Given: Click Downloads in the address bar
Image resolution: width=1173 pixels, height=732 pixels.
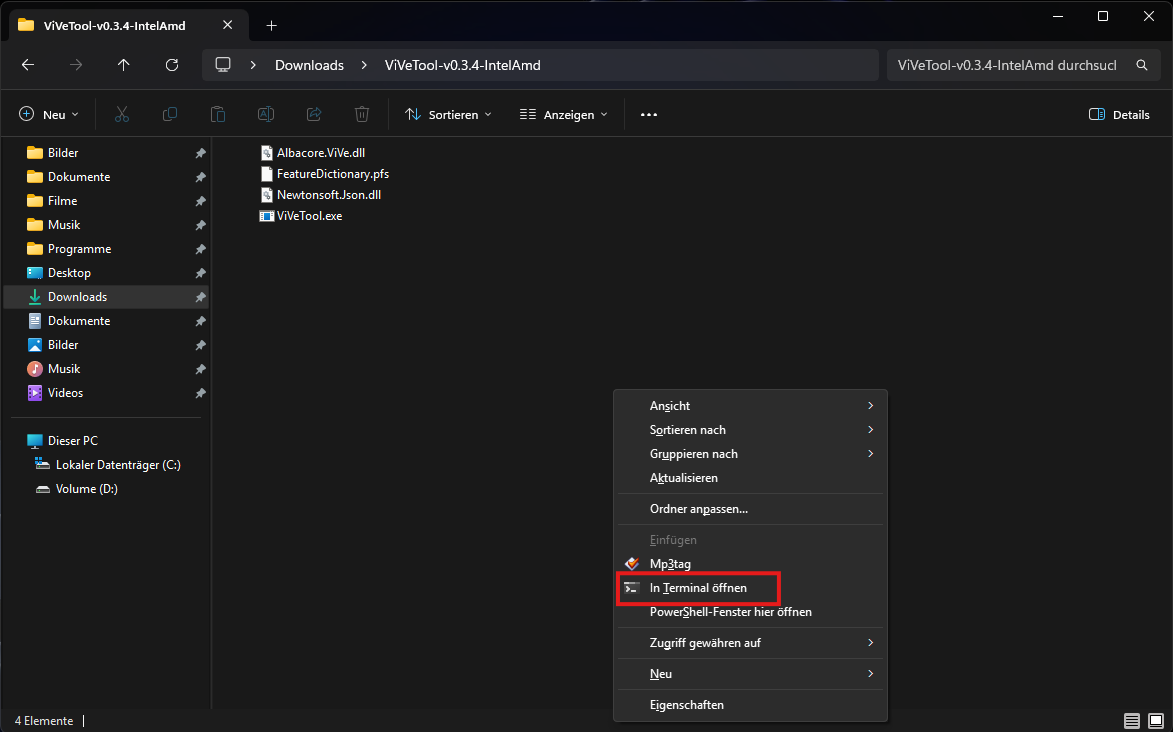Looking at the screenshot, I should [309, 65].
